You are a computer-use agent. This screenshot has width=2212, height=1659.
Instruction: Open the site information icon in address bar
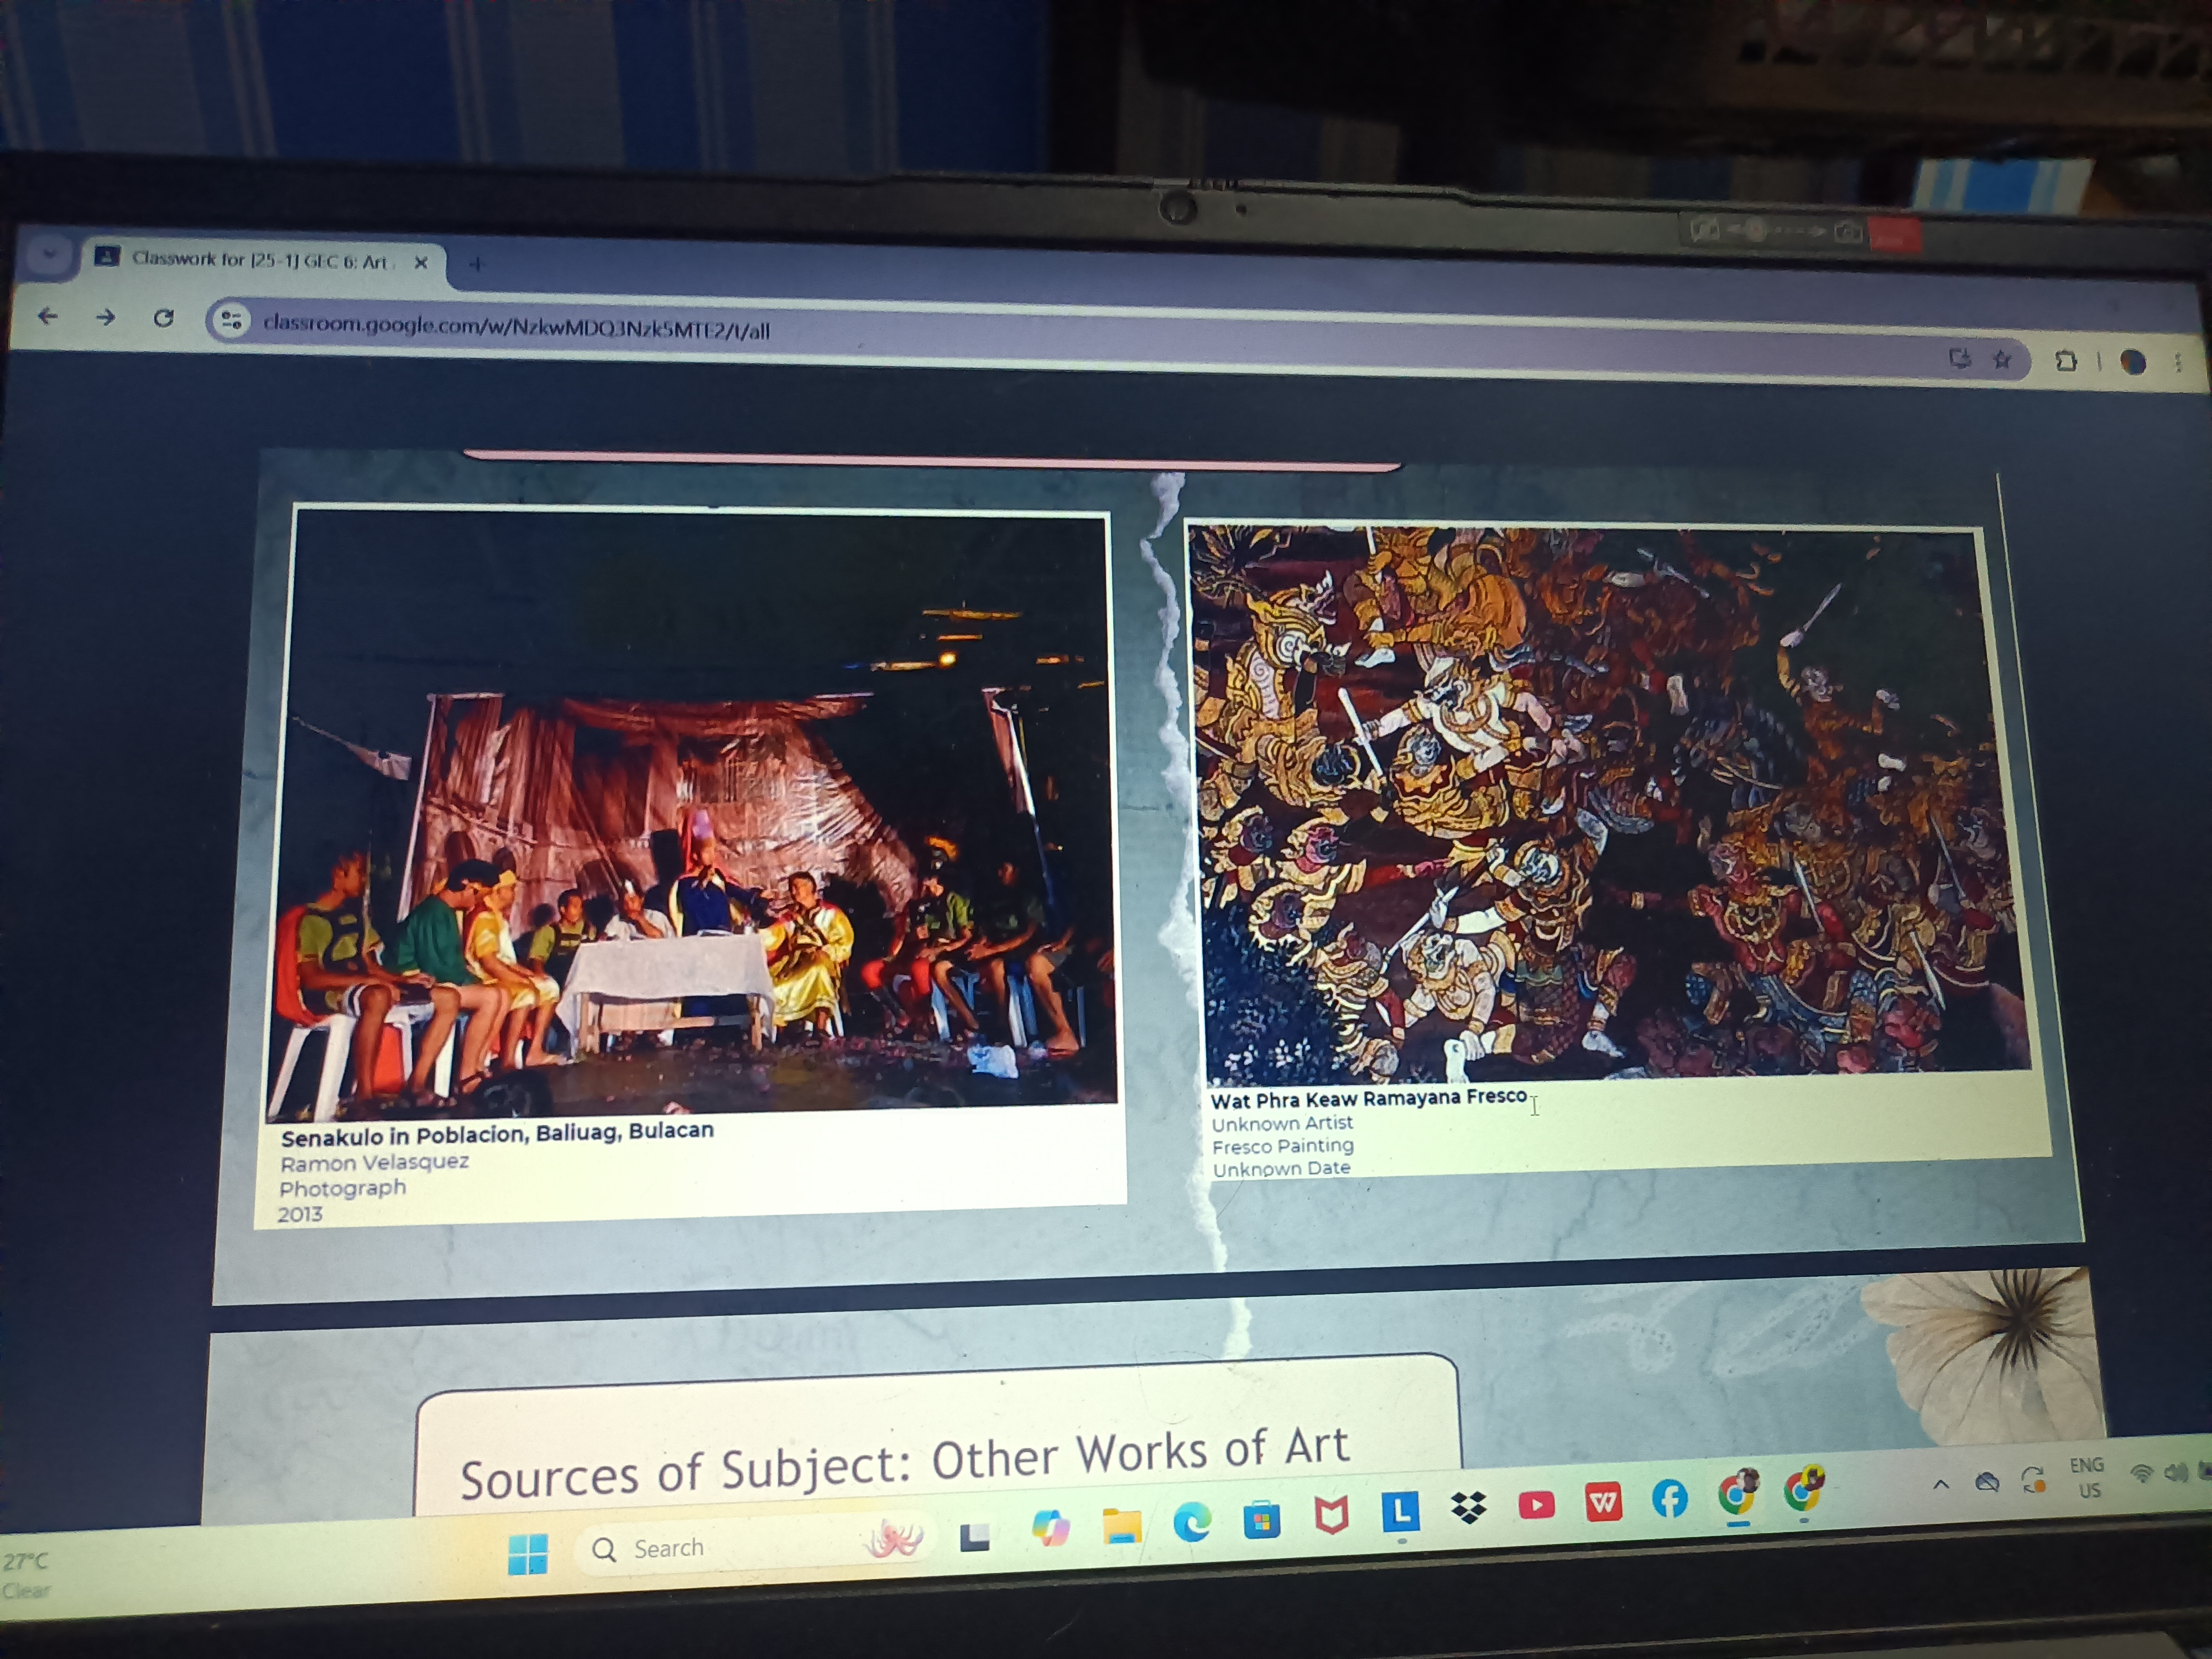(x=231, y=320)
